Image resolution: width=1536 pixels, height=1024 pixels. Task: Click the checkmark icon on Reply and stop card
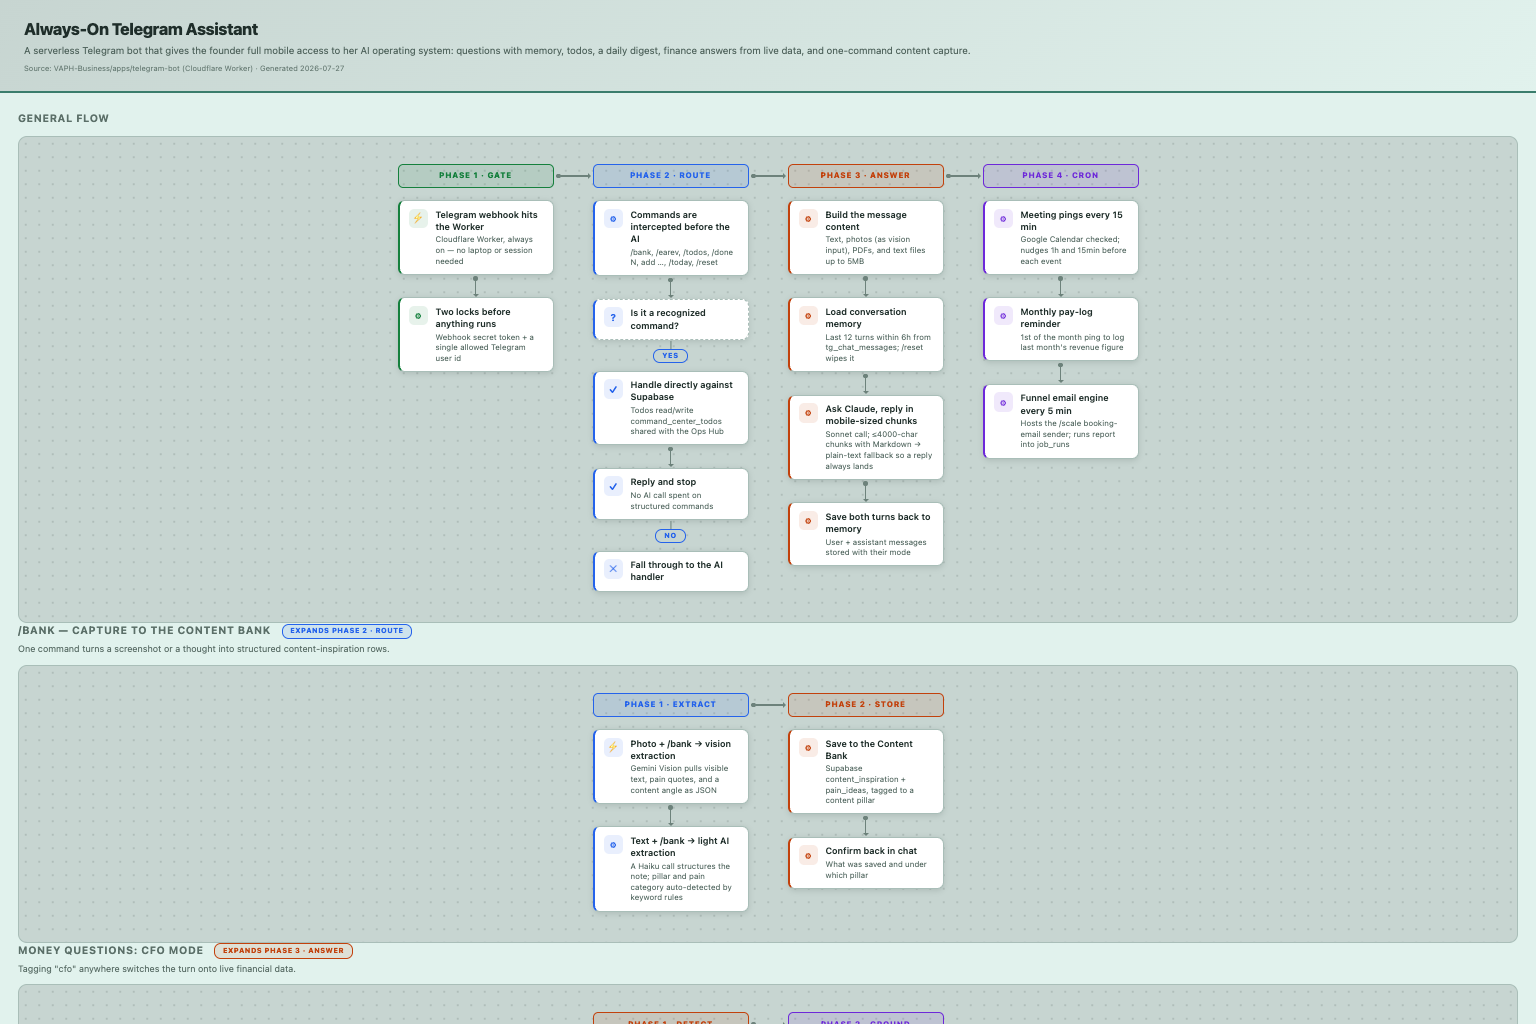[x=613, y=485]
